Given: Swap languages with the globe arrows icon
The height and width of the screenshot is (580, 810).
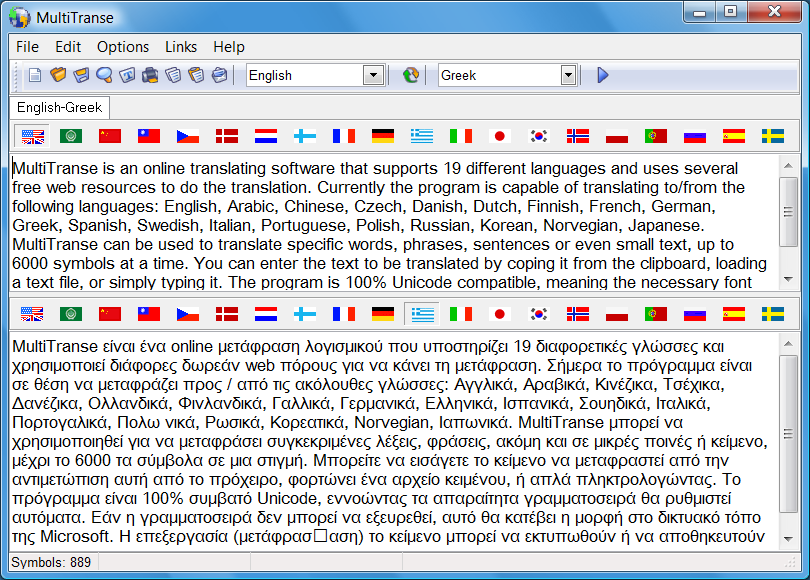Looking at the screenshot, I should [x=411, y=75].
